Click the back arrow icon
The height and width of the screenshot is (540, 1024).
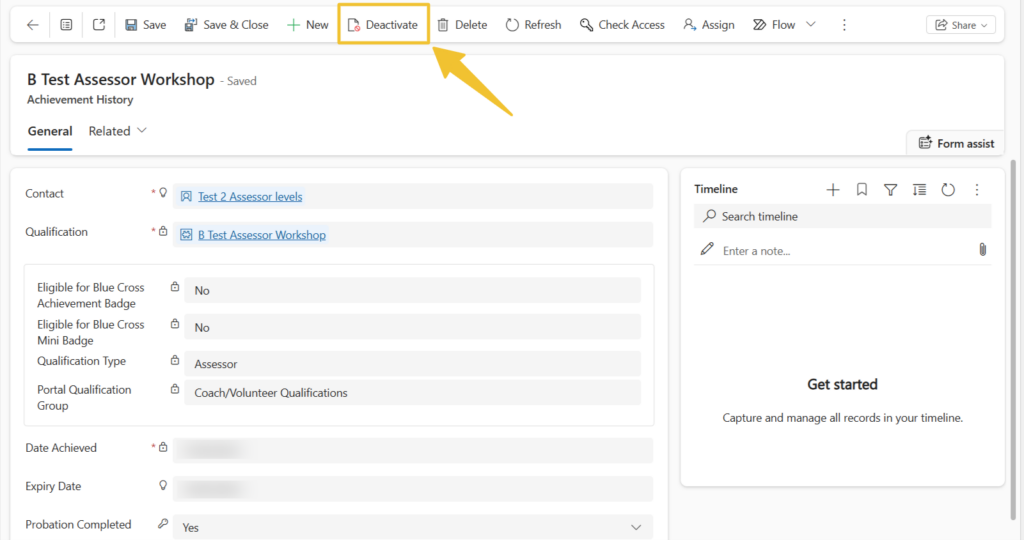[x=33, y=25]
